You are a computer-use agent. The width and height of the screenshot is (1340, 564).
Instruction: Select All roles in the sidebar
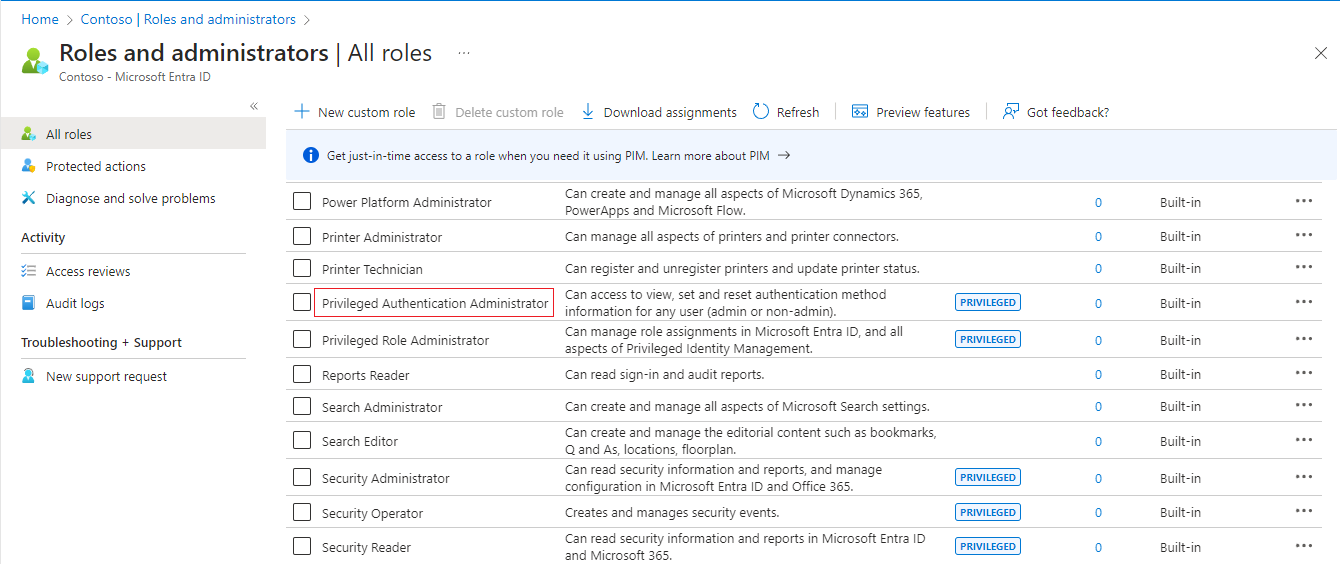pyautogui.click(x=133, y=134)
